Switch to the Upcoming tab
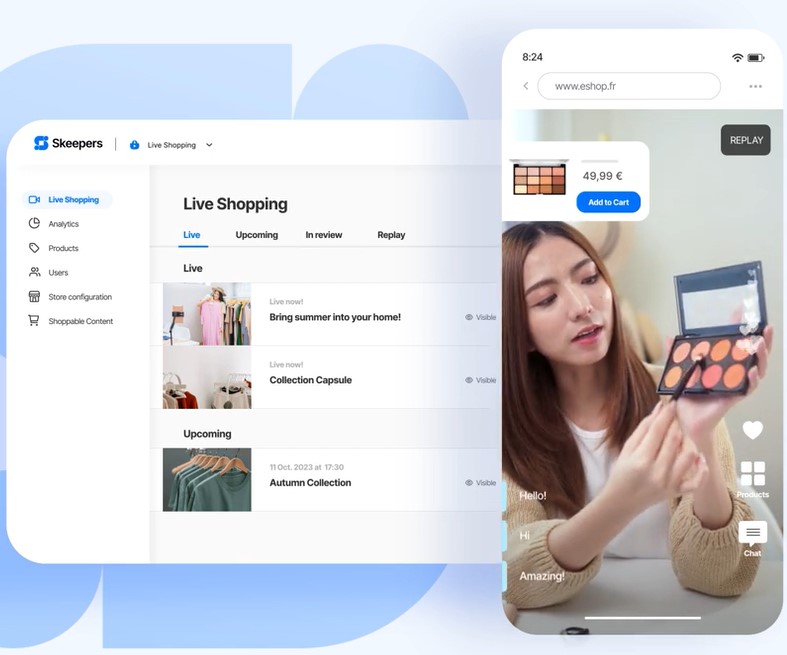The image size is (787, 655). coord(257,235)
